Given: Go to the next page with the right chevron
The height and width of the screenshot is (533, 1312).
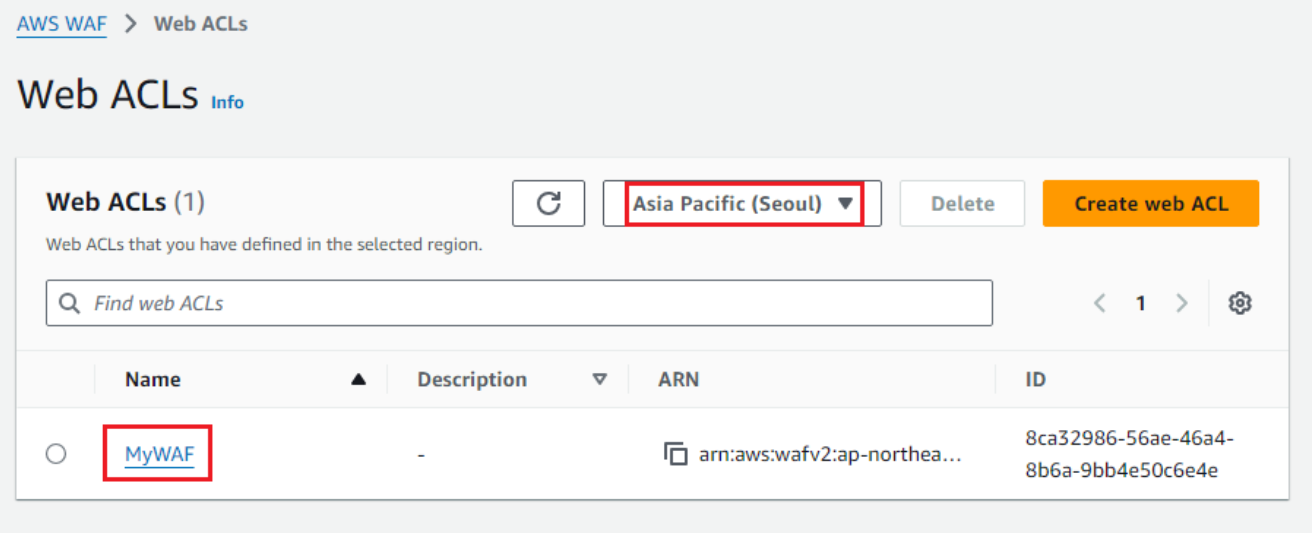Looking at the screenshot, I should [1181, 303].
